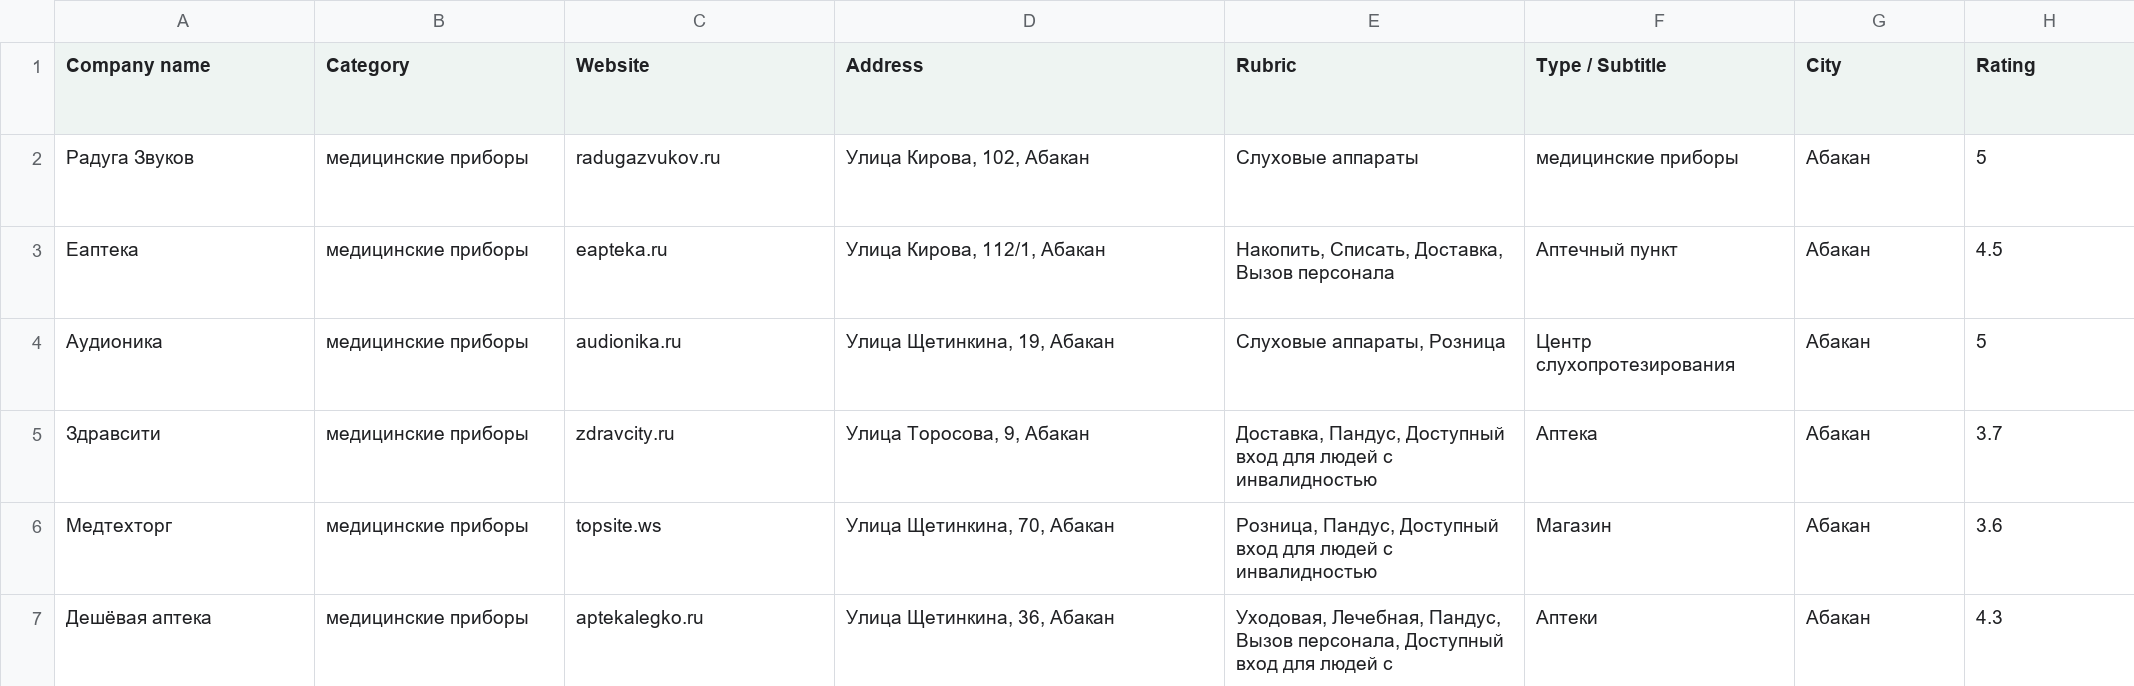Image resolution: width=2134 pixels, height=686 pixels.
Task: Click the 'Website' header cell
Action: [699, 88]
